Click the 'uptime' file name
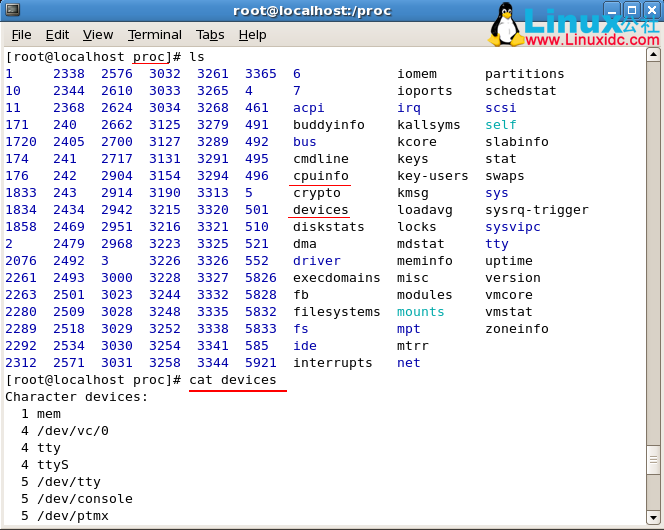The width and height of the screenshot is (664, 530). (509, 261)
